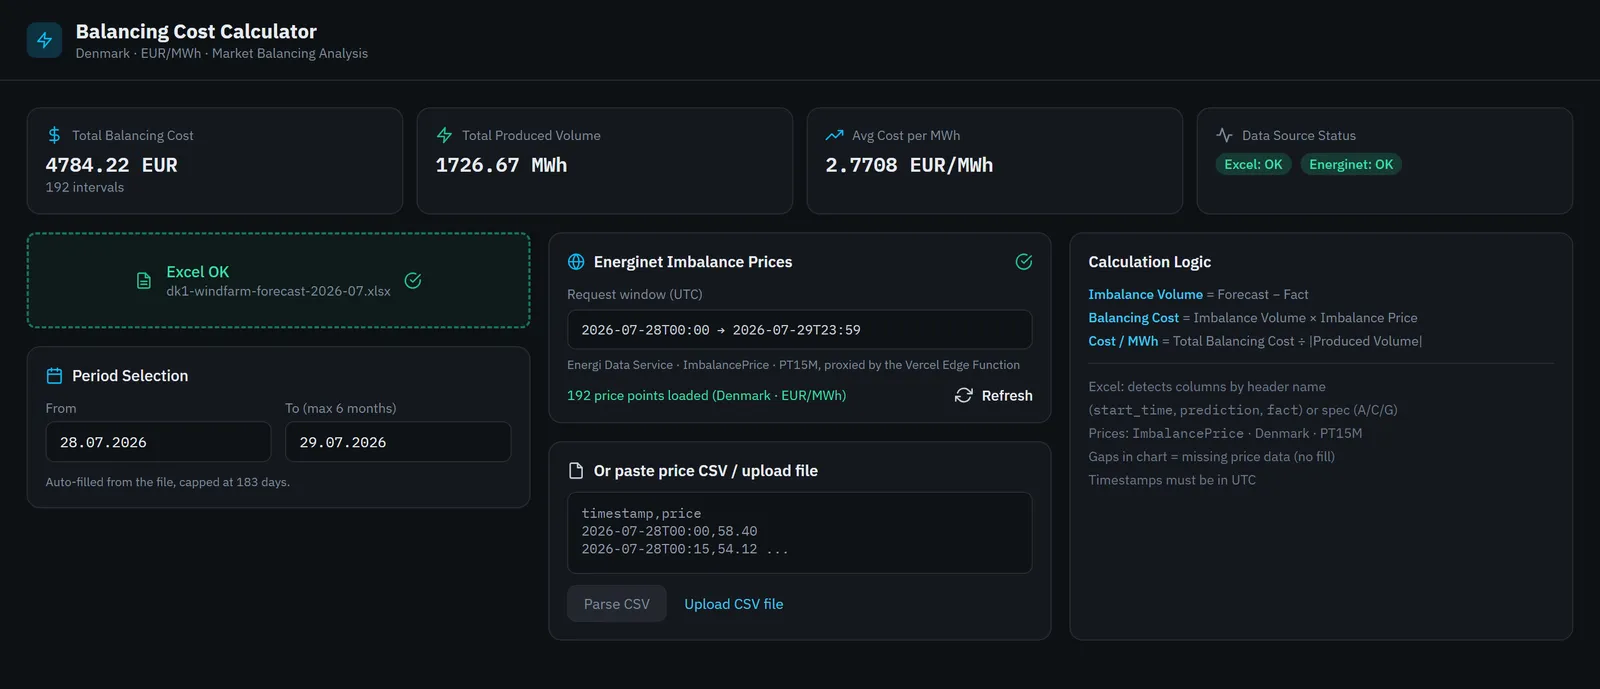Click the Energinet: OK status badge

point(1351,165)
